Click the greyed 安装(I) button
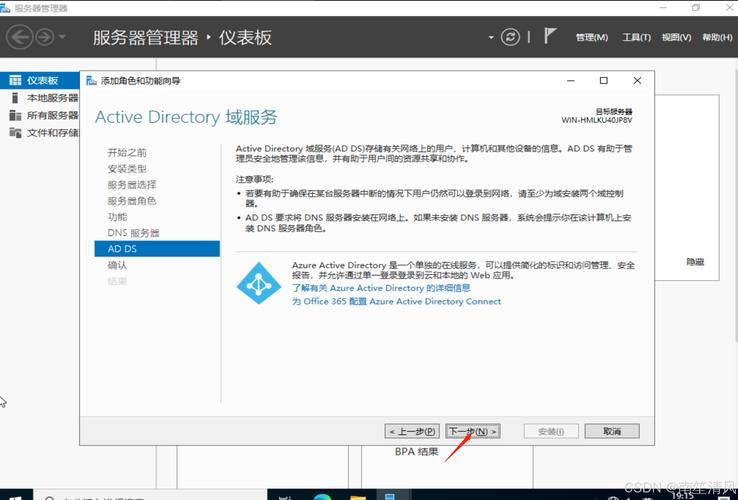The width and height of the screenshot is (738, 500). (x=551, y=431)
